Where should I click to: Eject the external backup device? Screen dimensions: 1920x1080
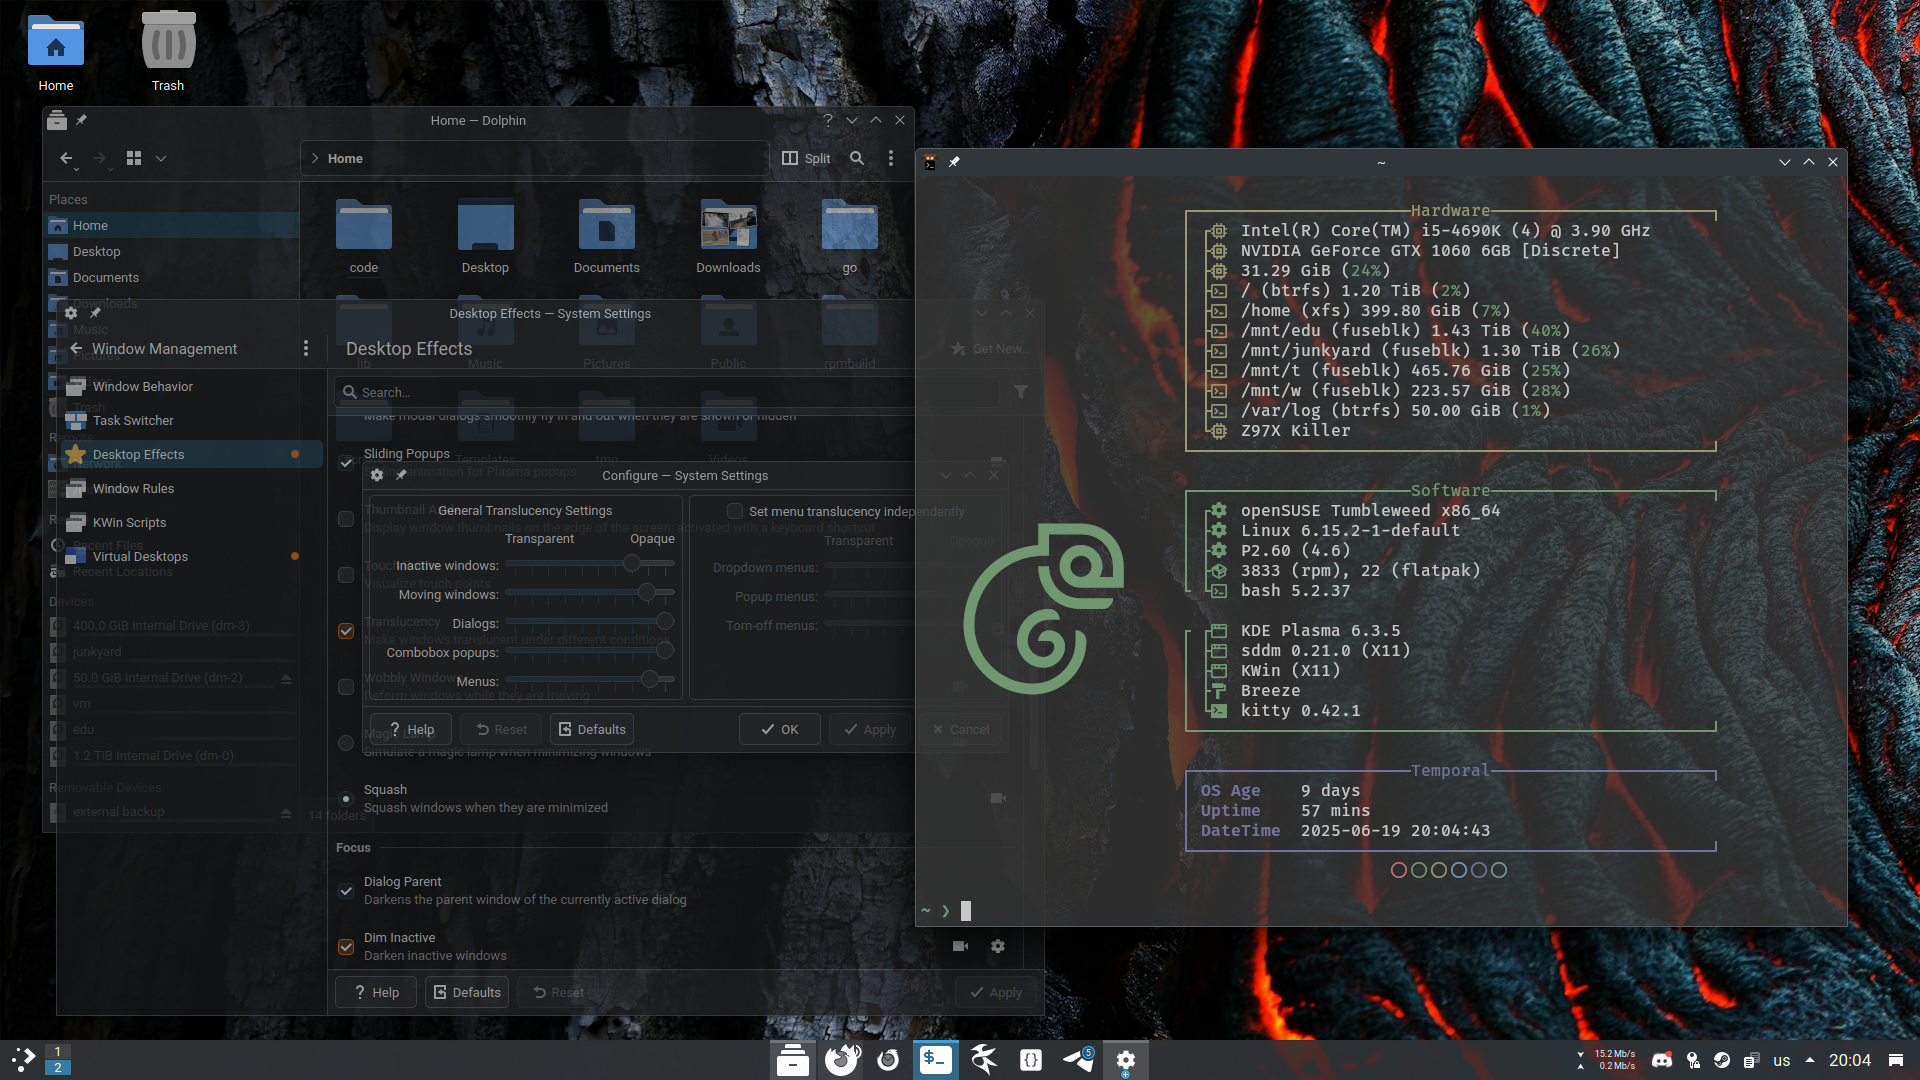285,812
